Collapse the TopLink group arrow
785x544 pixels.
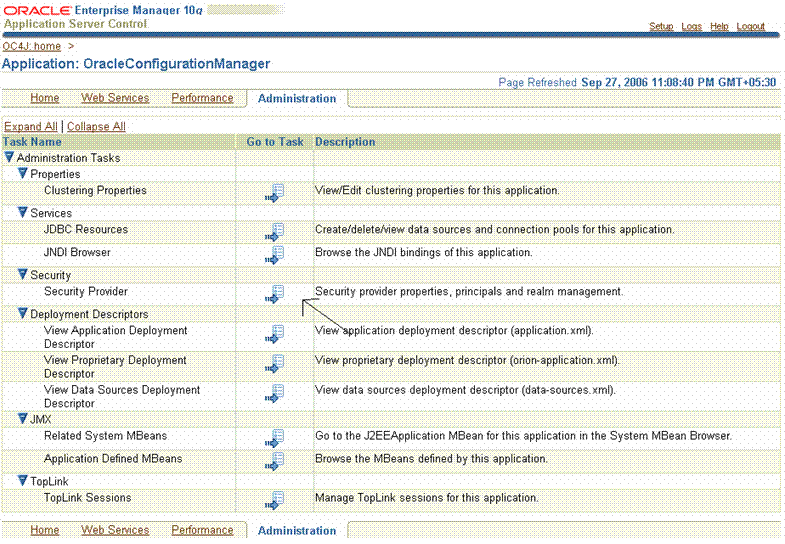(23, 480)
